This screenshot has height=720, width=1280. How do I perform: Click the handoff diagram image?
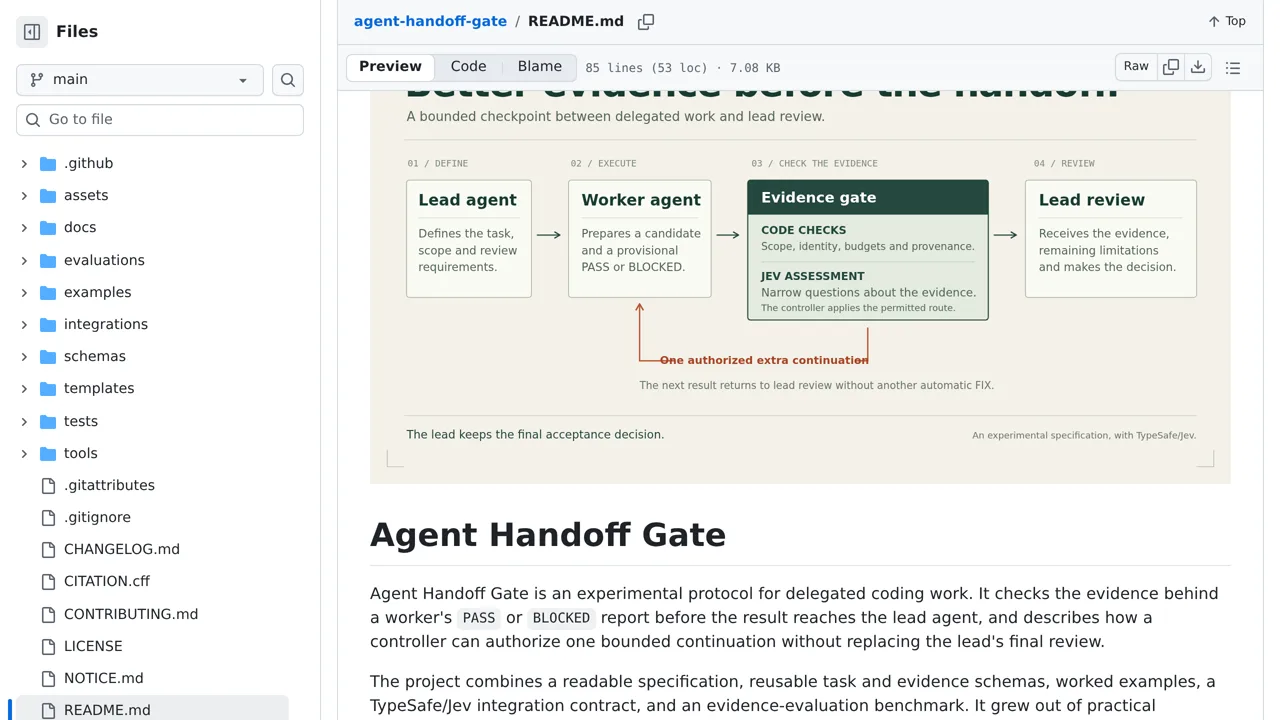point(800,287)
